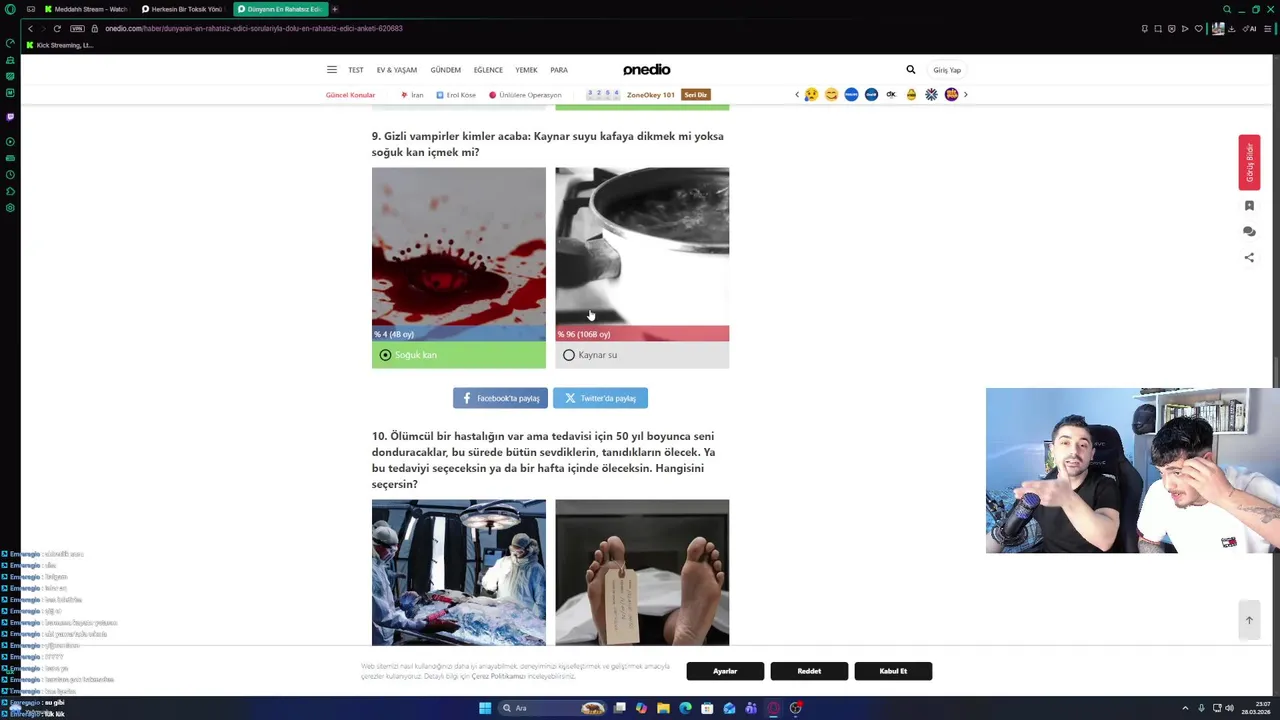Click the scroll-to-top arrow button
Screen dimensions: 1280x720
point(1249,620)
